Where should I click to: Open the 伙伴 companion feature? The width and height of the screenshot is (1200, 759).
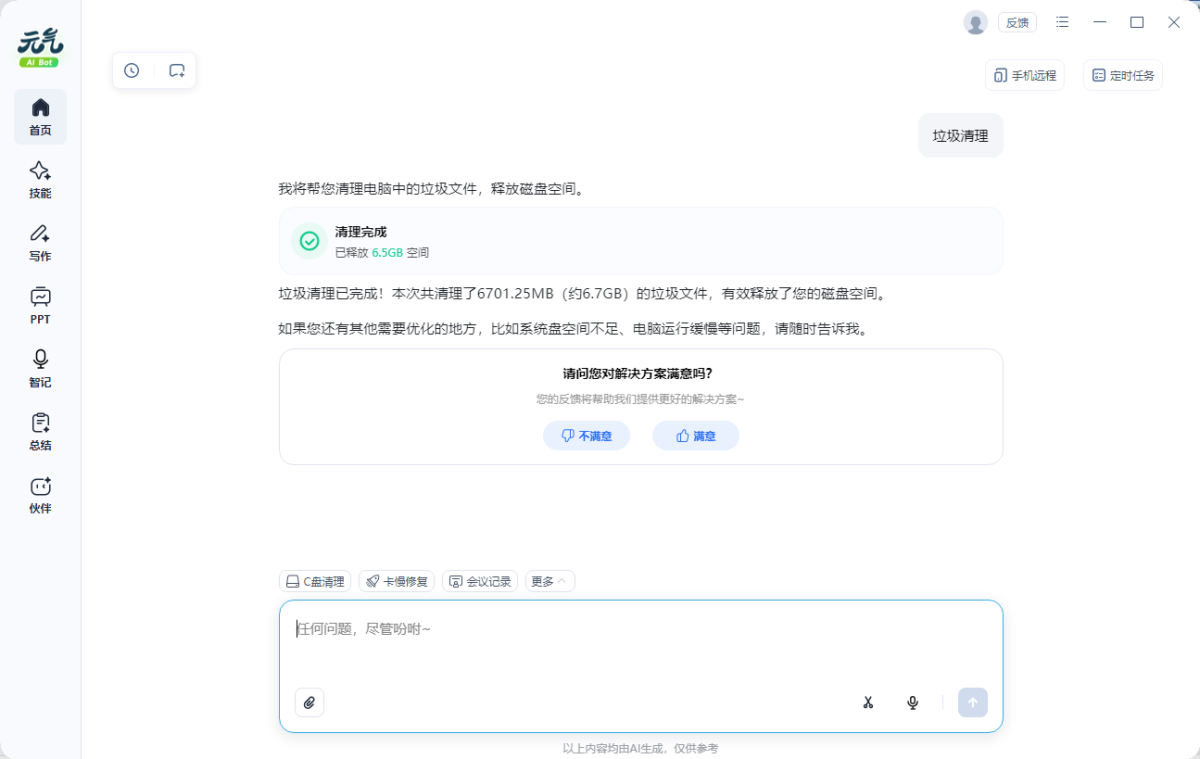[40, 494]
